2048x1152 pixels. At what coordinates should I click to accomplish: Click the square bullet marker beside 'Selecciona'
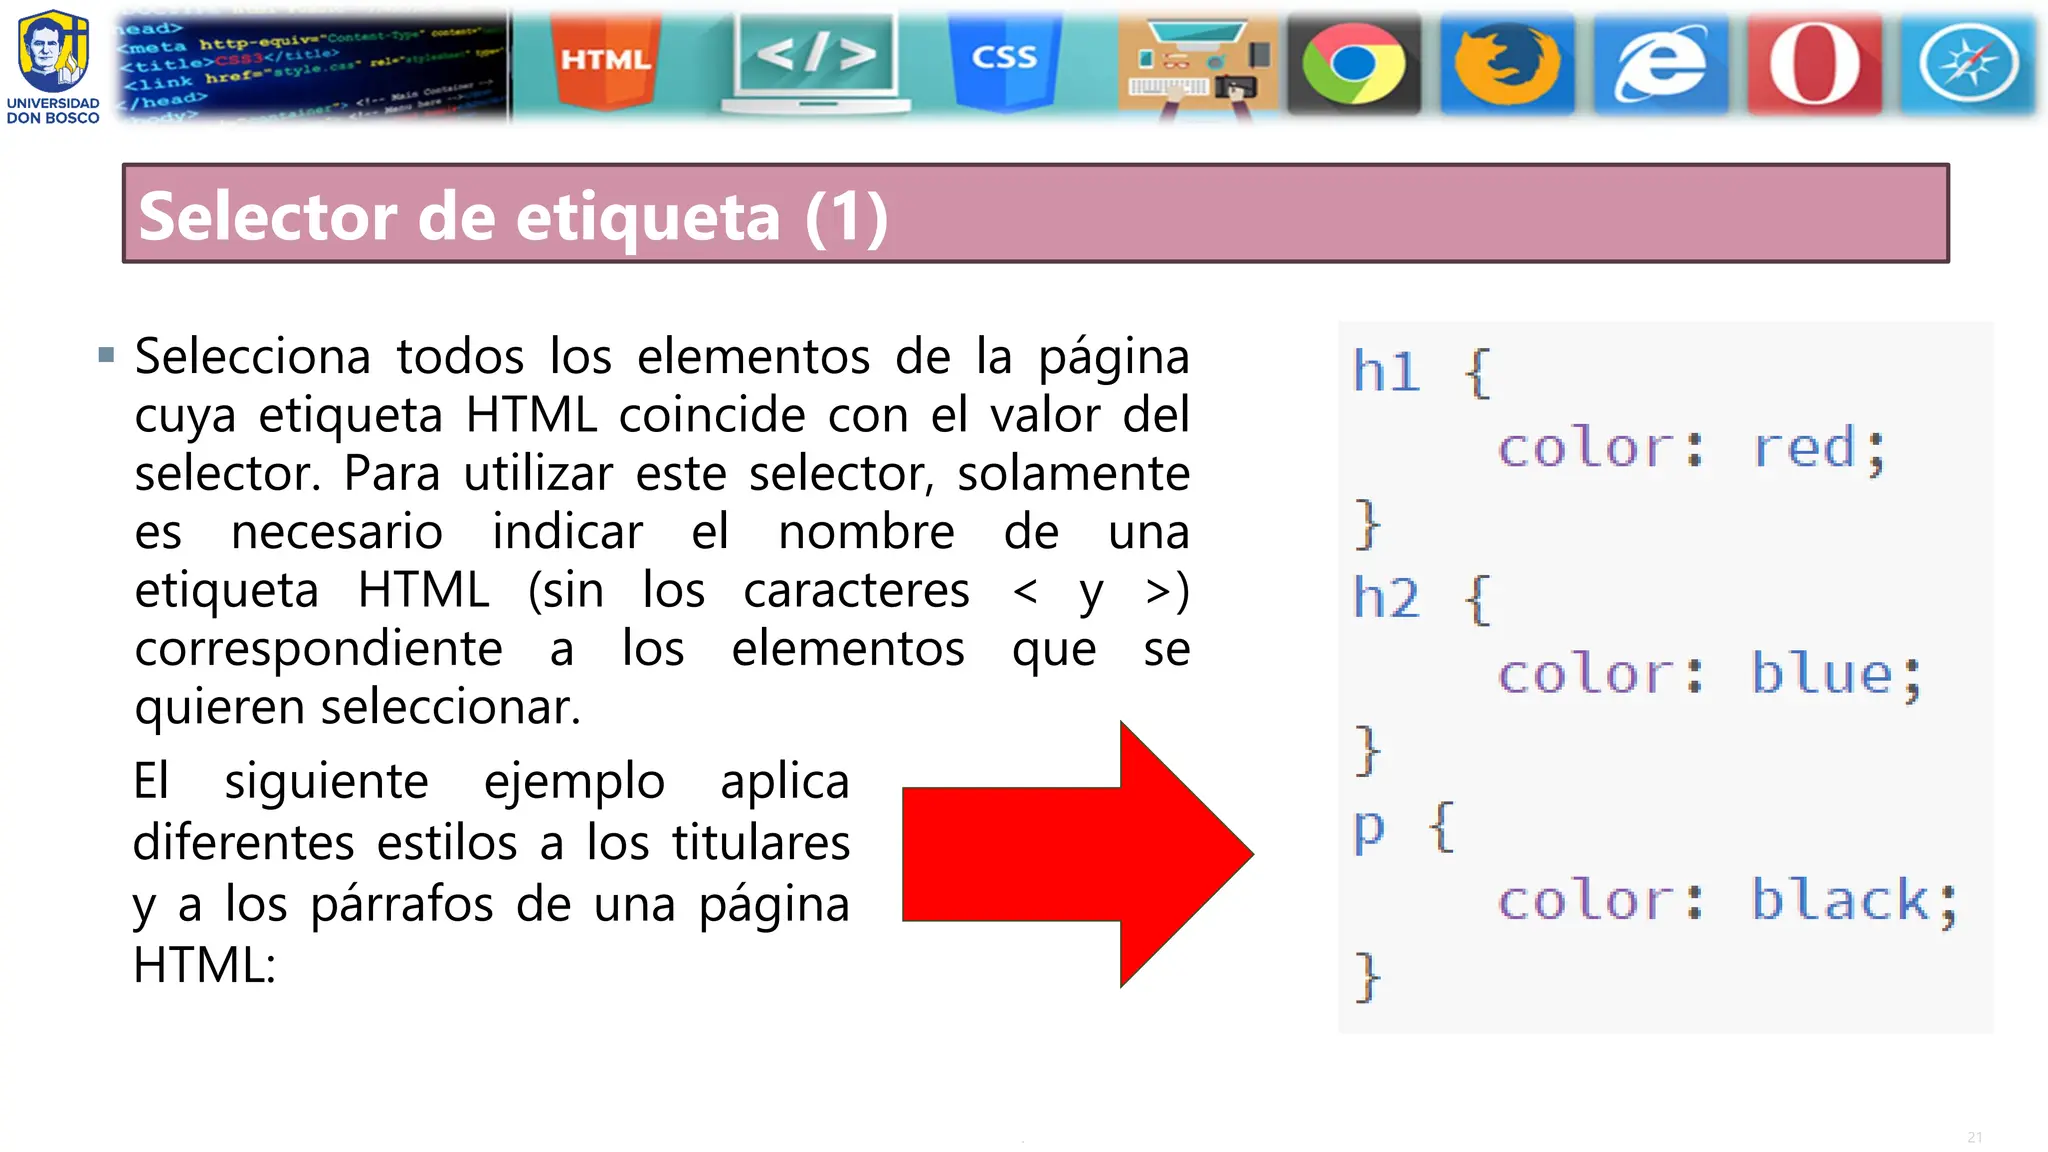pos(107,354)
